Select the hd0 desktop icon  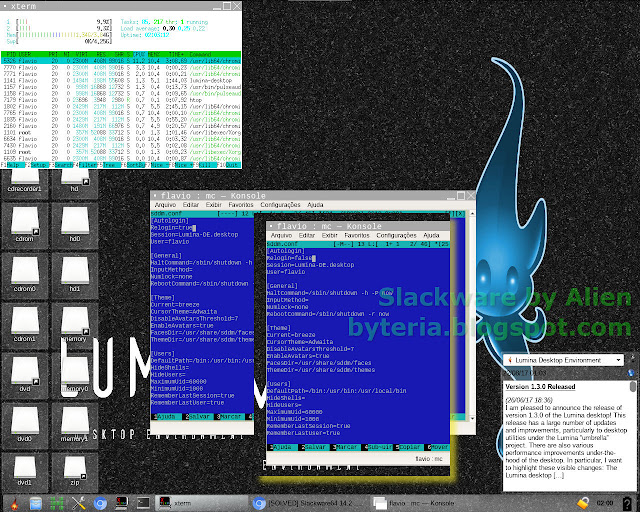pyautogui.click(x=75, y=225)
